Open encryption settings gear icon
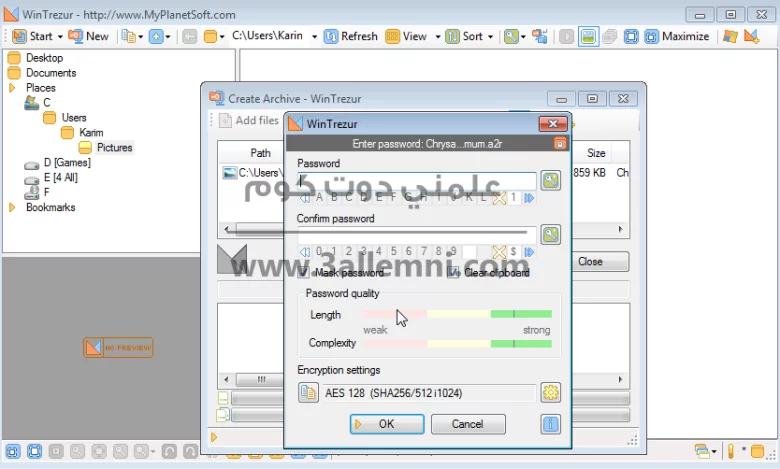 [x=550, y=393]
